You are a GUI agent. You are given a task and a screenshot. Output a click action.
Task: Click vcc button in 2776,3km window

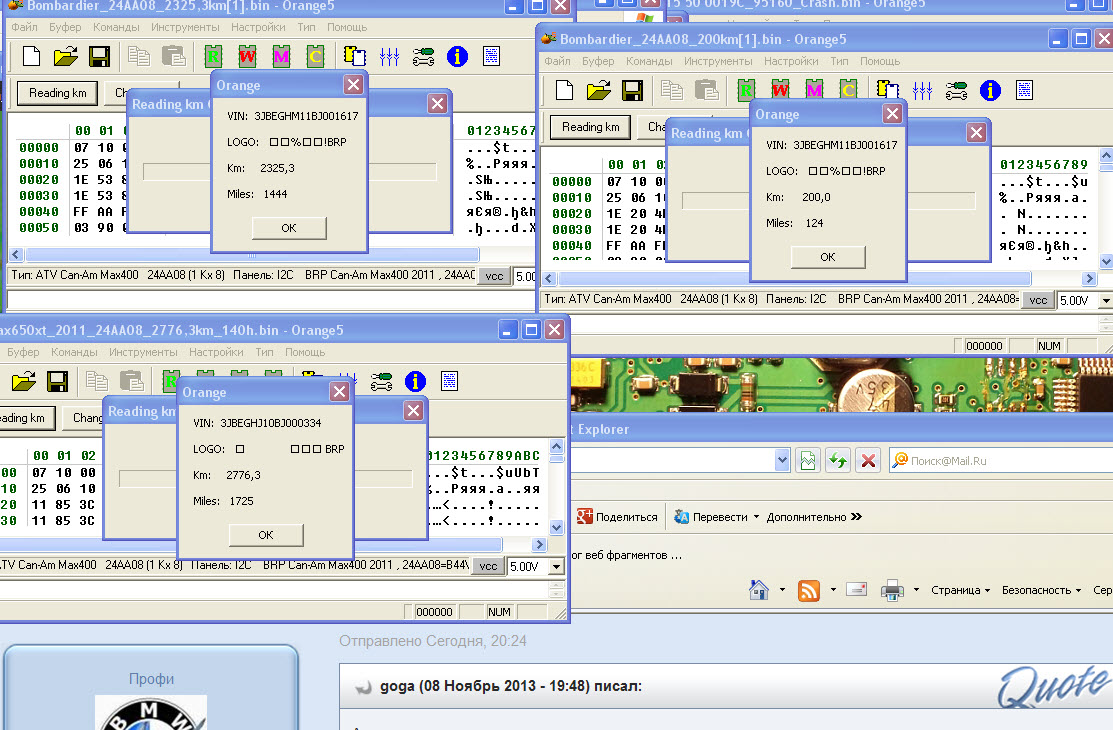(488, 567)
